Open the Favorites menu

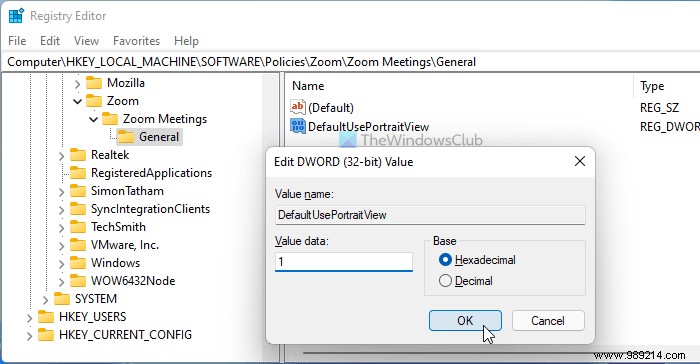(137, 41)
